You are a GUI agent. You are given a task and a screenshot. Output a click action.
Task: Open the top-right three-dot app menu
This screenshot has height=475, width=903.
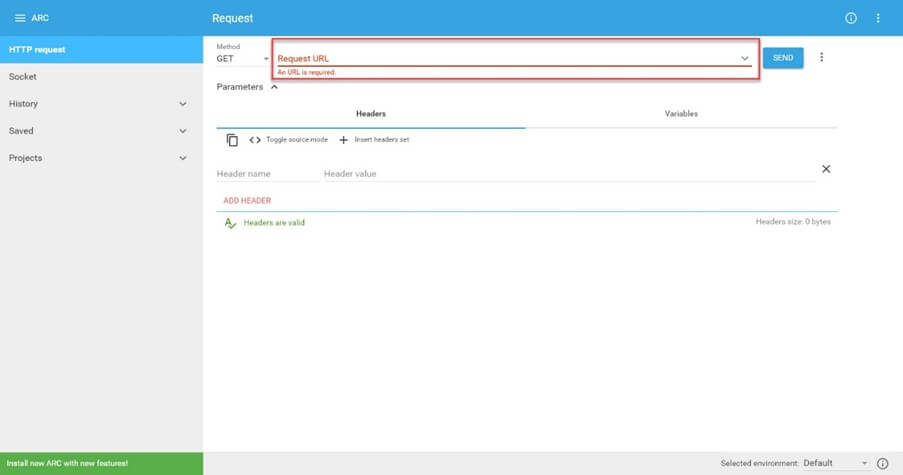878,18
